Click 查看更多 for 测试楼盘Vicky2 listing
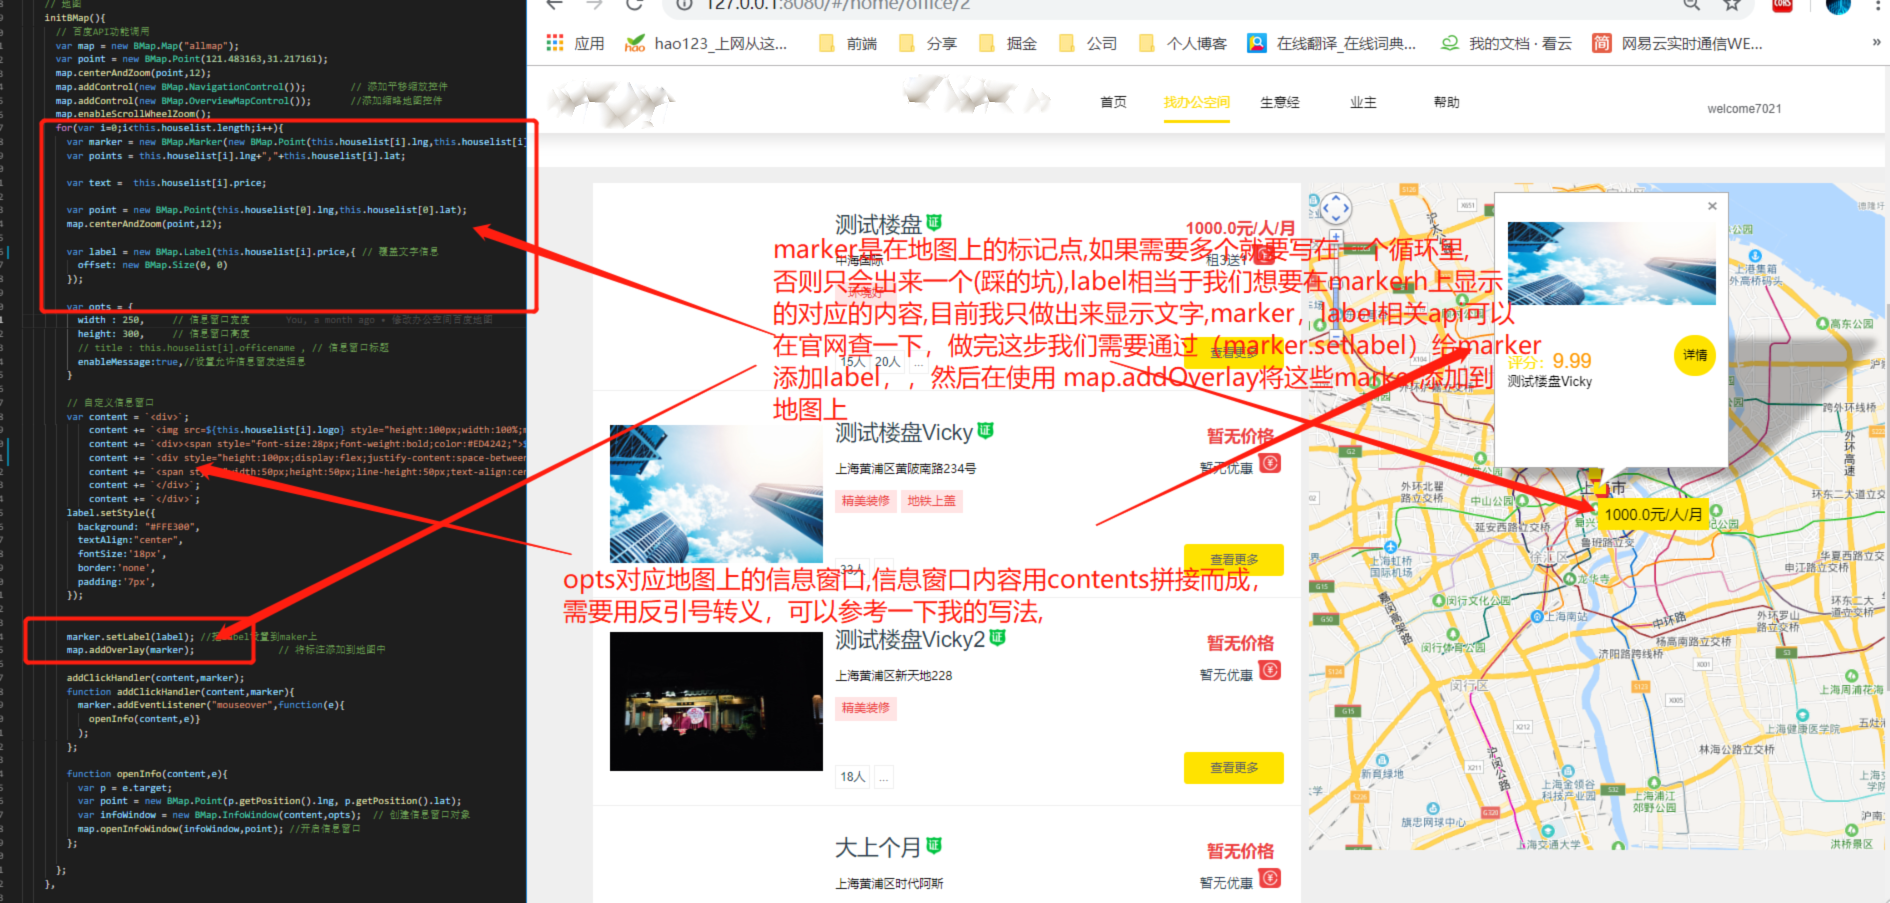Screen dimensions: 1890x903 [x=1234, y=768]
